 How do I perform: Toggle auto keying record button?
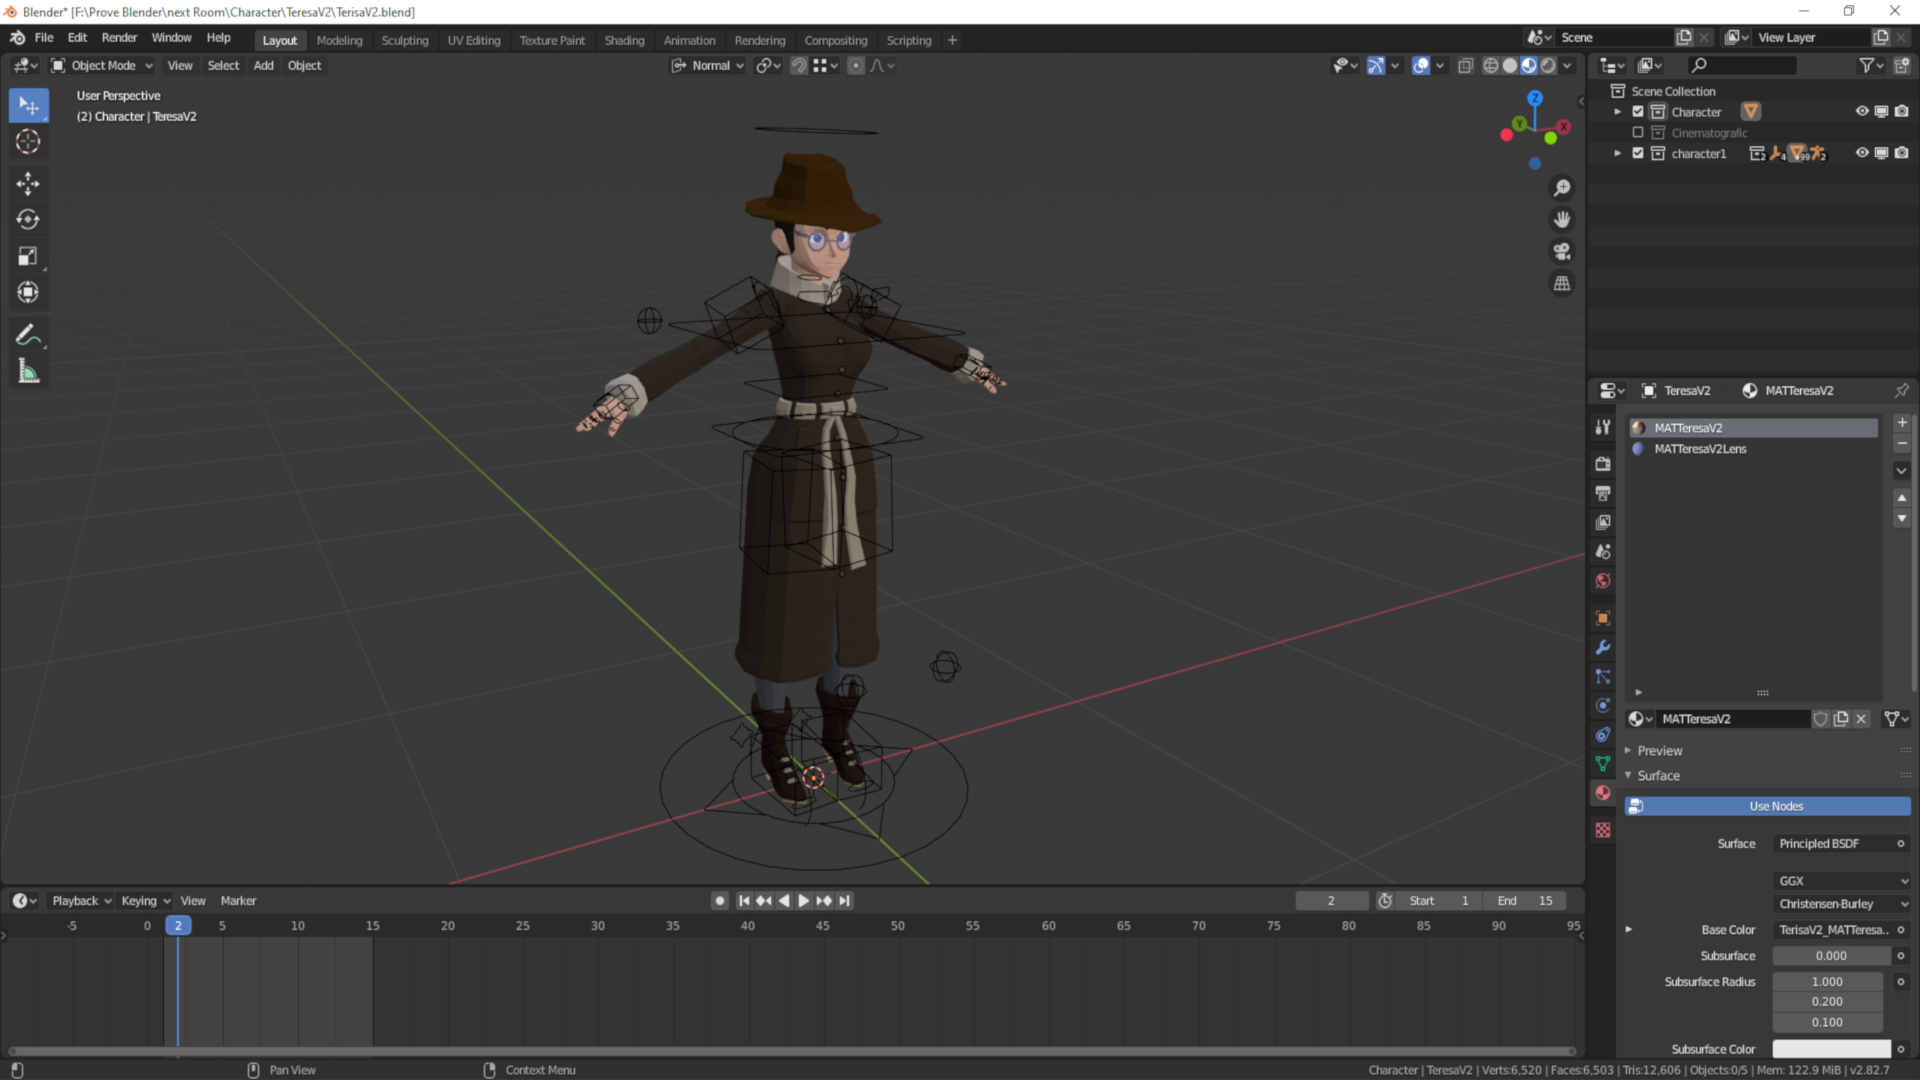click(720, 901)
